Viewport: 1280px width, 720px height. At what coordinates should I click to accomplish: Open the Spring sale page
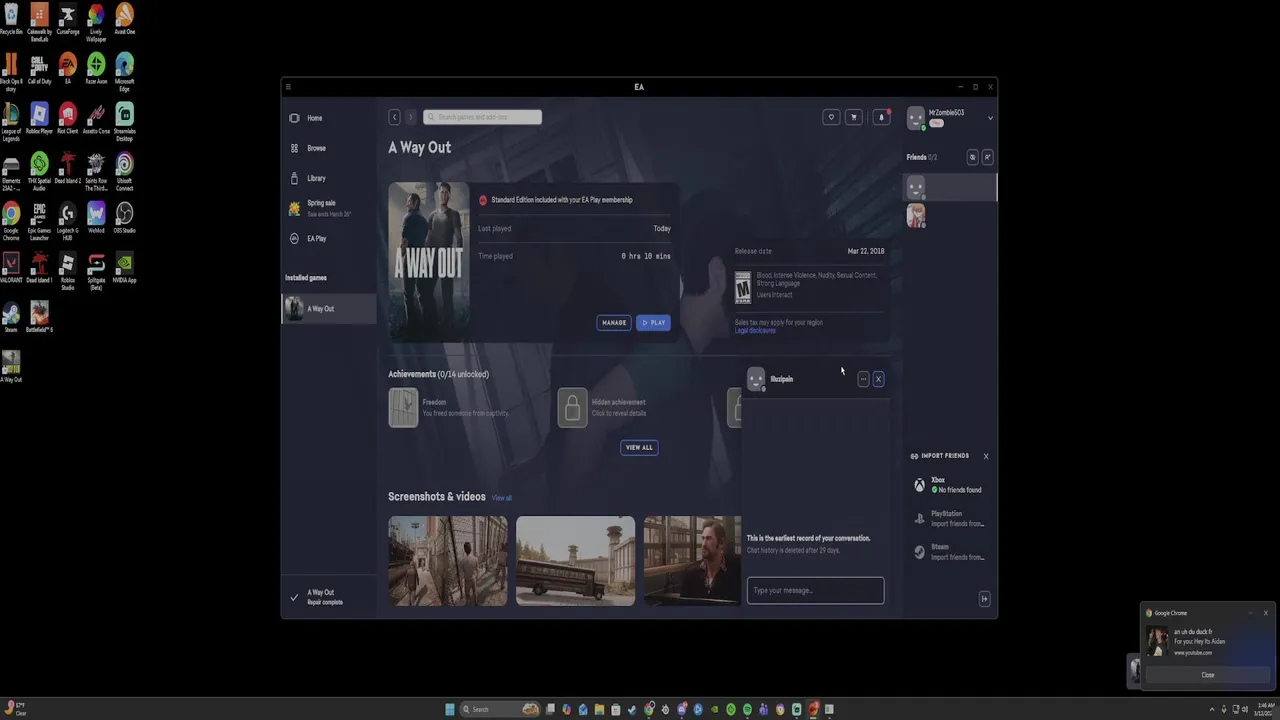point(329,208)
